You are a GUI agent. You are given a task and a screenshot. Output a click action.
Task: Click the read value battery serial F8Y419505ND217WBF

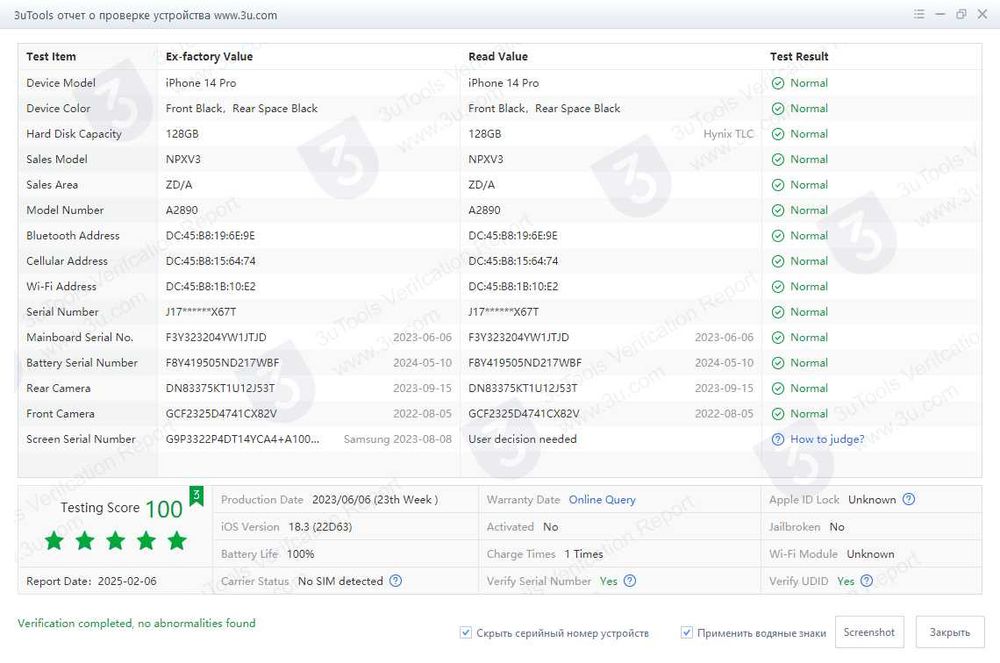[x=525, y=363]
